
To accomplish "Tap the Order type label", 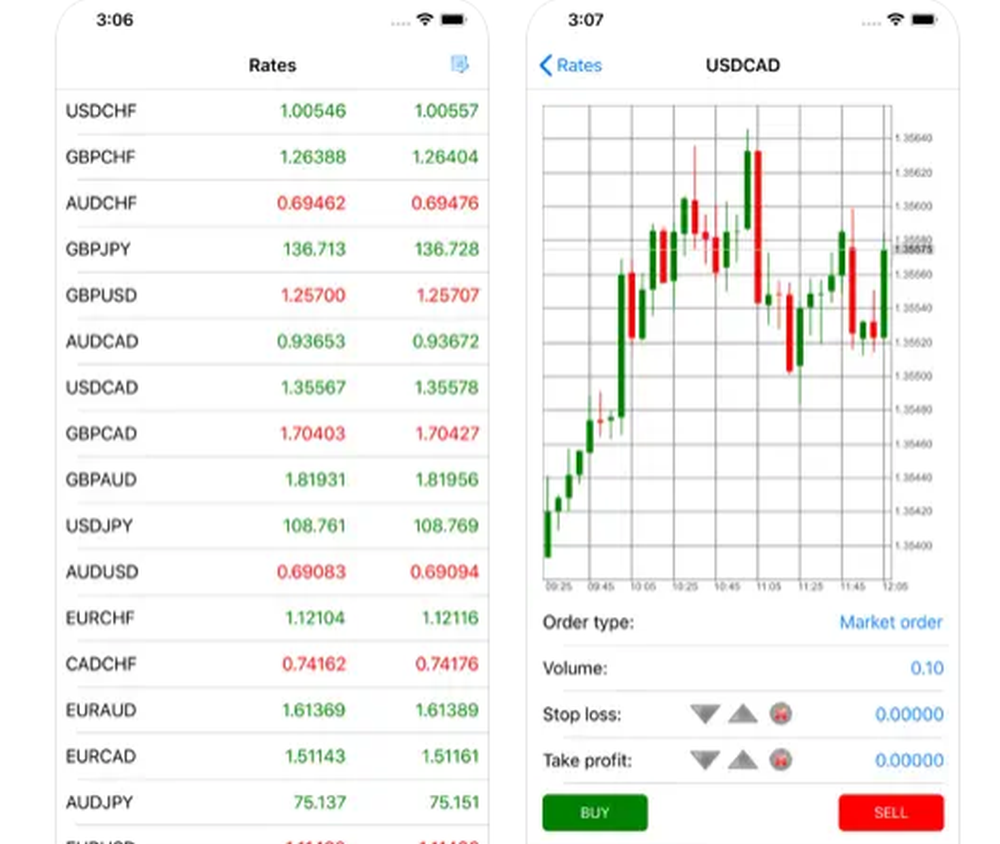I will point(588,622).
